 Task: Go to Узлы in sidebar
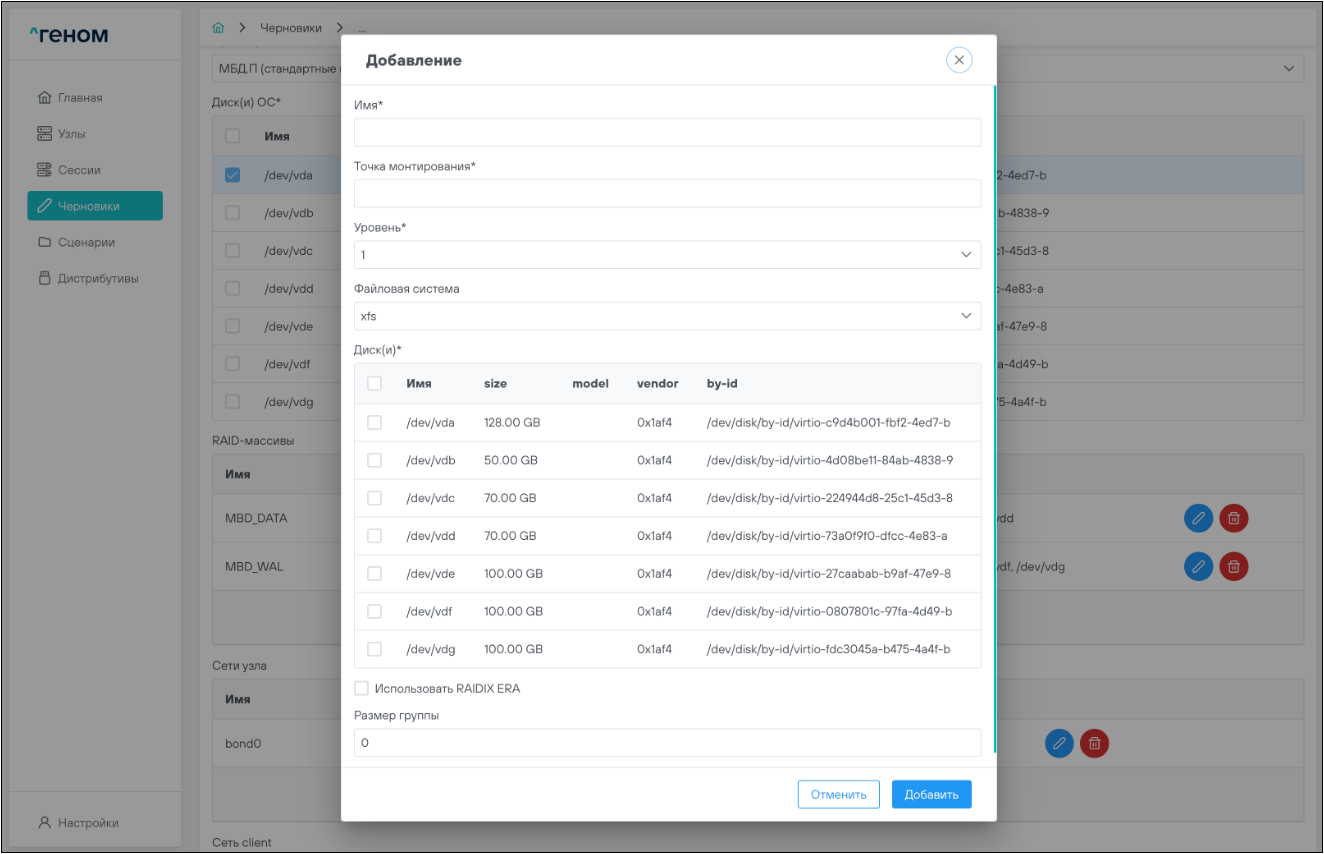click(x=77, y=134)
